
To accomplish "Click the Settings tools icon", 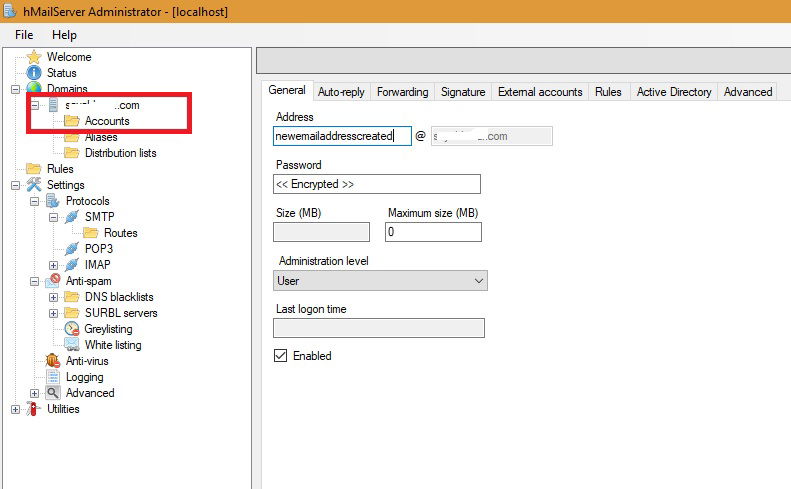I will tap(34, 185).
